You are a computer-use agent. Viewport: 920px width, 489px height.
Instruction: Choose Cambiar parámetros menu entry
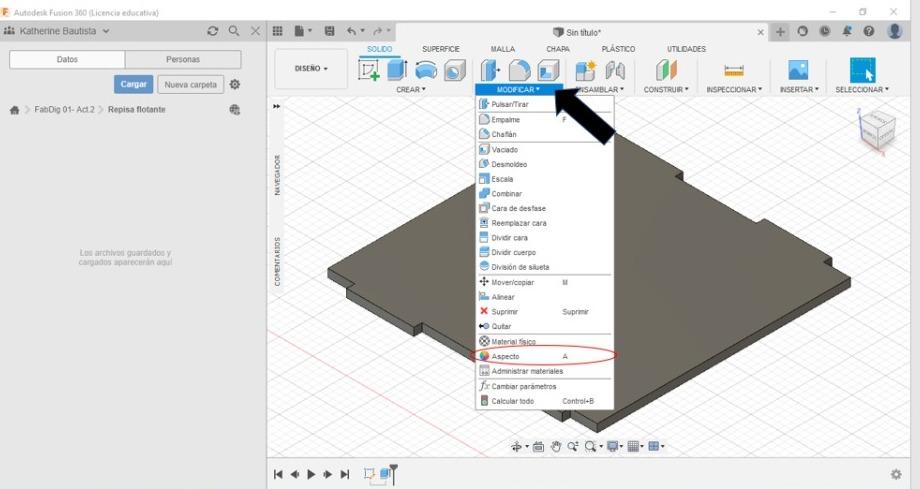point(544,386)
